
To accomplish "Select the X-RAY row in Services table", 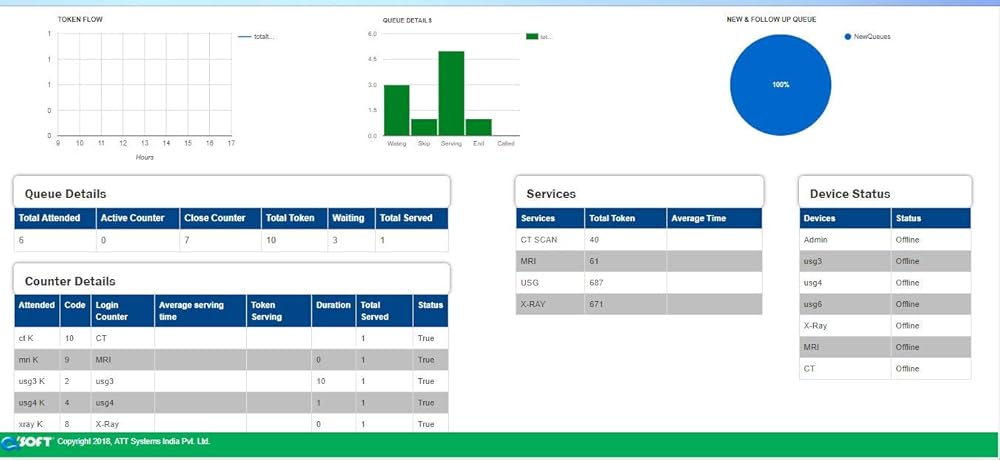I will (x=638, y=304).
